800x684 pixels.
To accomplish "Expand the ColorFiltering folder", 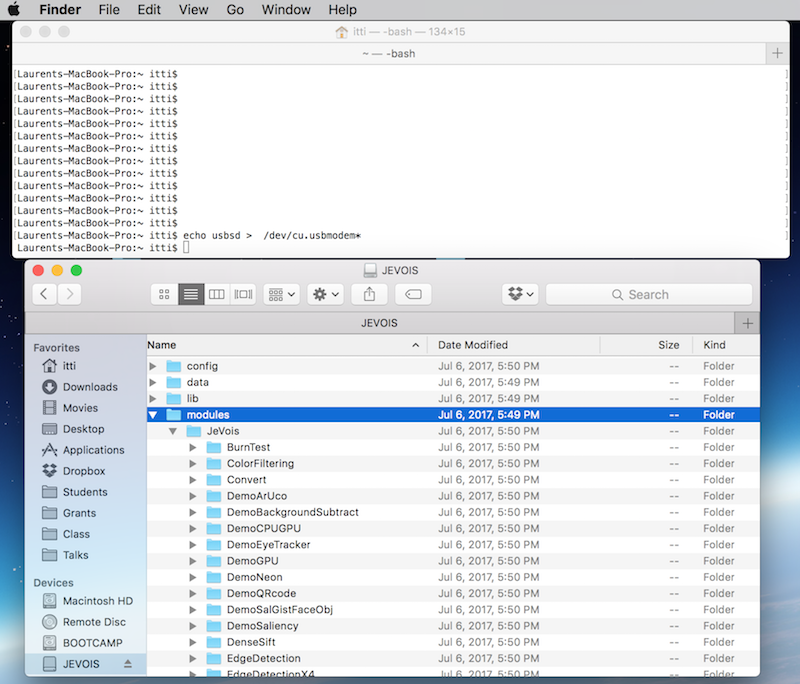I will 193,464.
